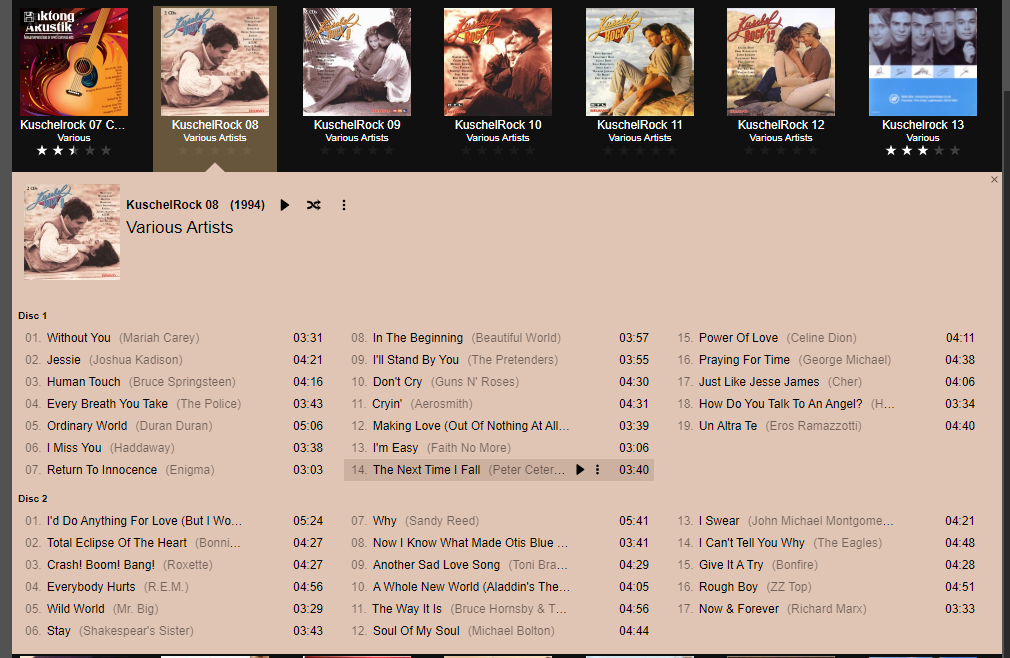Select track Without You by Mariah Carey

(173, 338)
